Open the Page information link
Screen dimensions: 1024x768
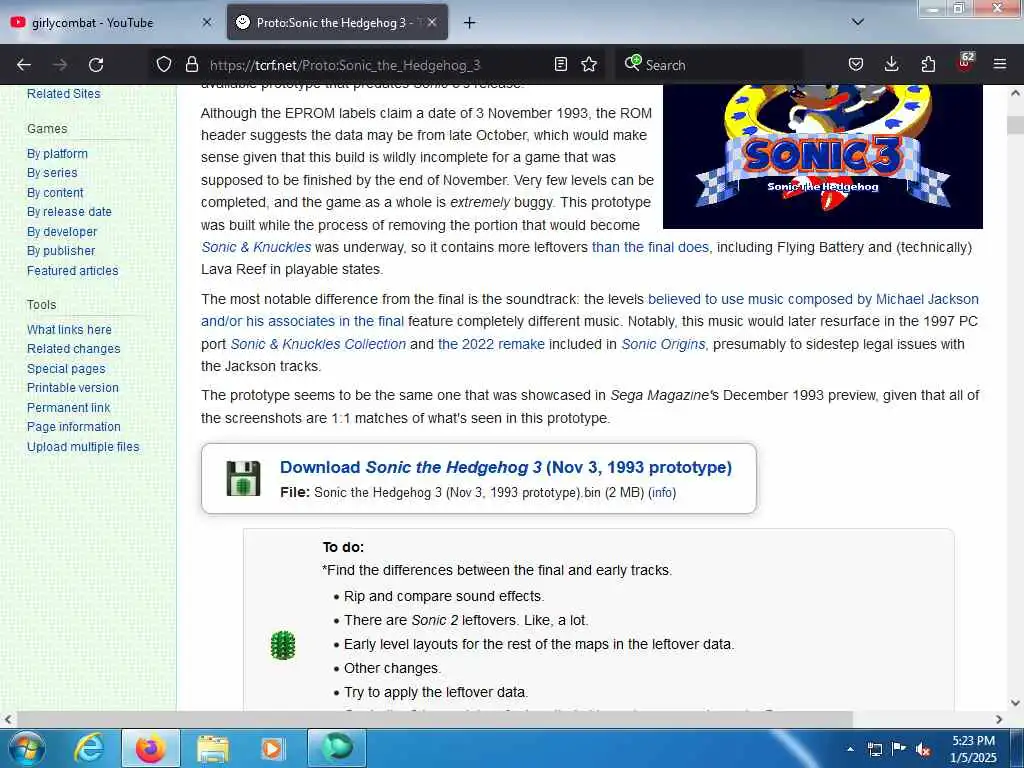click(74, 426)
